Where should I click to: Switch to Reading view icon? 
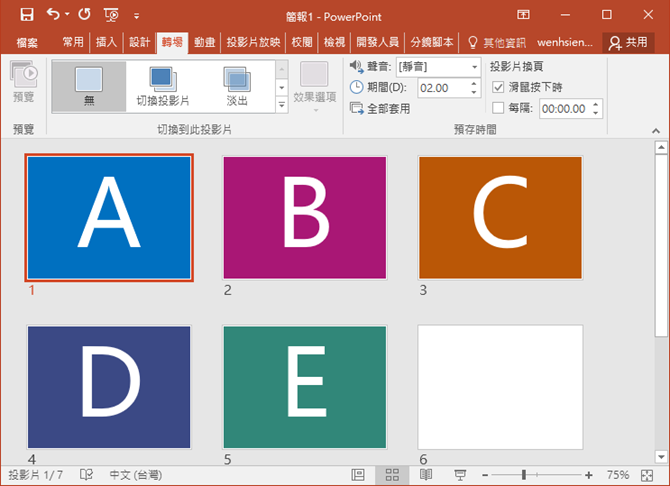426,475
